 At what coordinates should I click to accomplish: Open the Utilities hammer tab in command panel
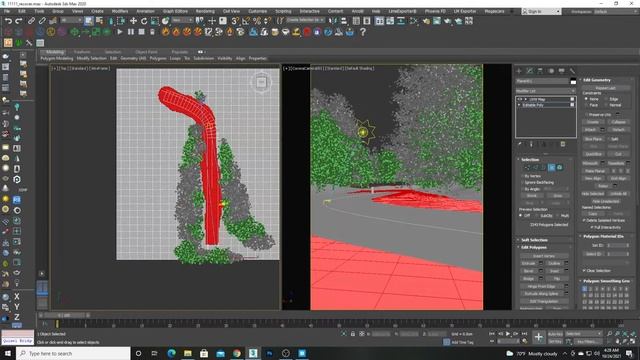pyautogui.click(x=572, y=71)
